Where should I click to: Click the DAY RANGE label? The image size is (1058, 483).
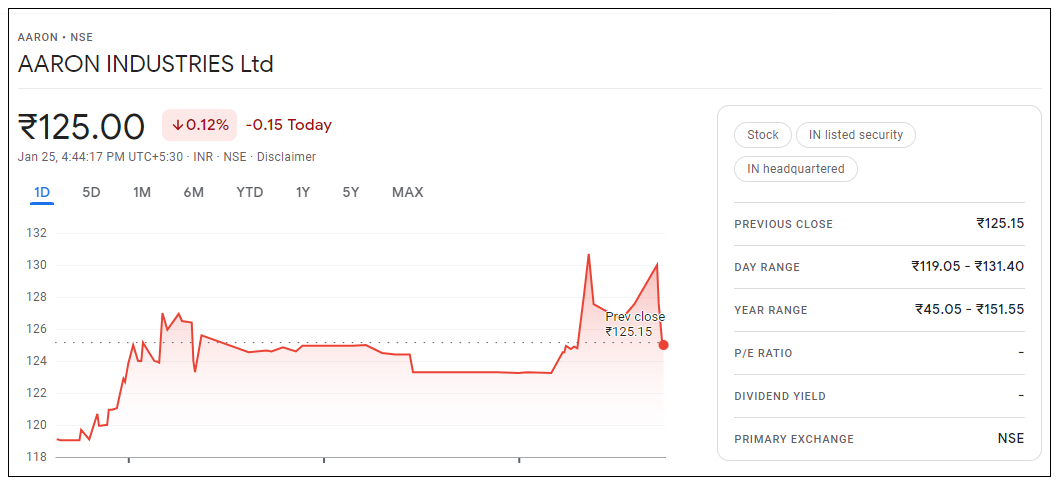(x=767, y=267)
